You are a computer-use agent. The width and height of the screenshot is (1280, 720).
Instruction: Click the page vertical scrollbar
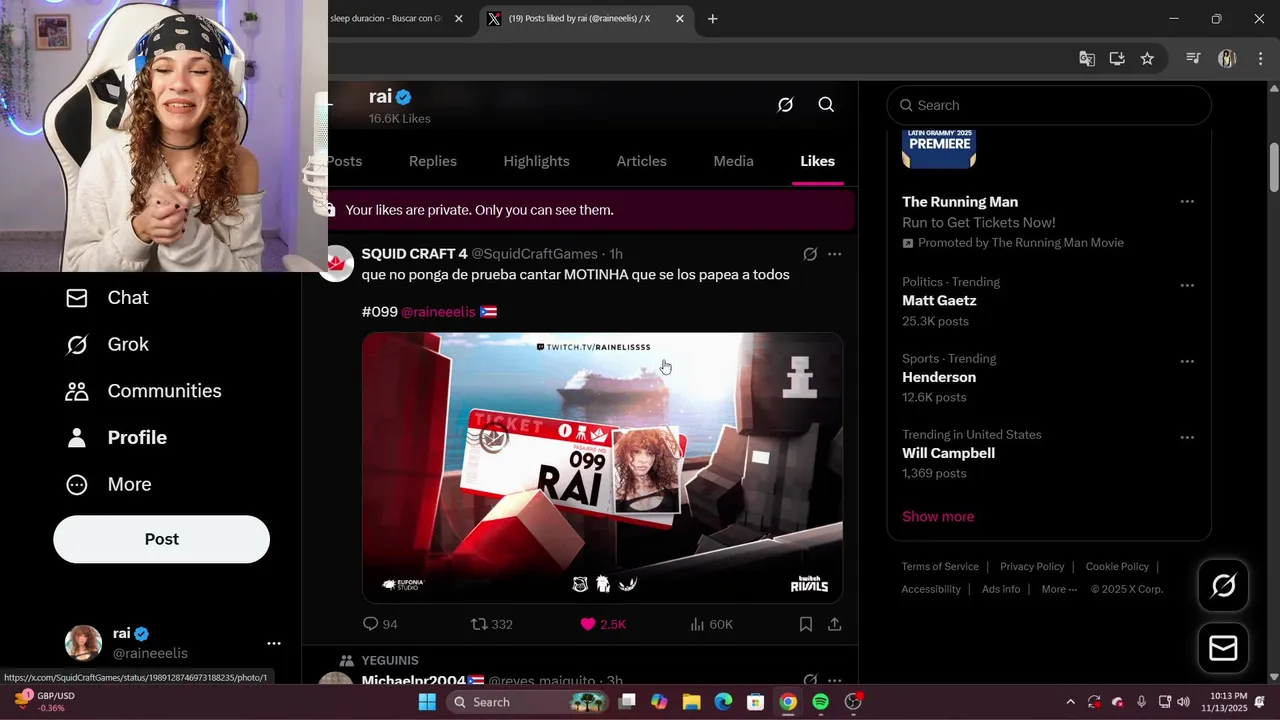coord(1274,167)
